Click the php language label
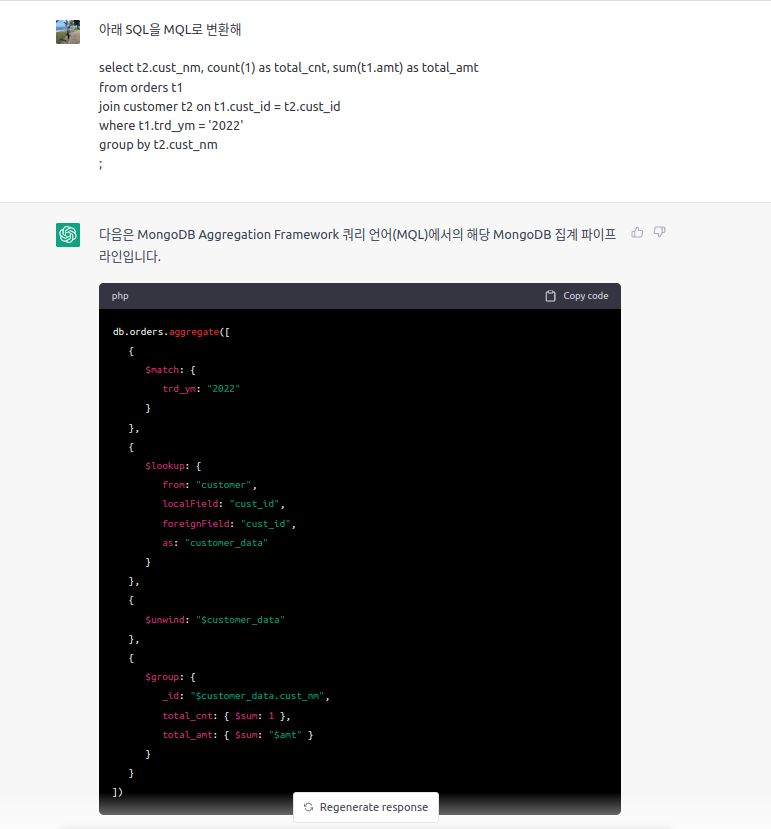The image size is (771, 829). [x=120, y=296]
